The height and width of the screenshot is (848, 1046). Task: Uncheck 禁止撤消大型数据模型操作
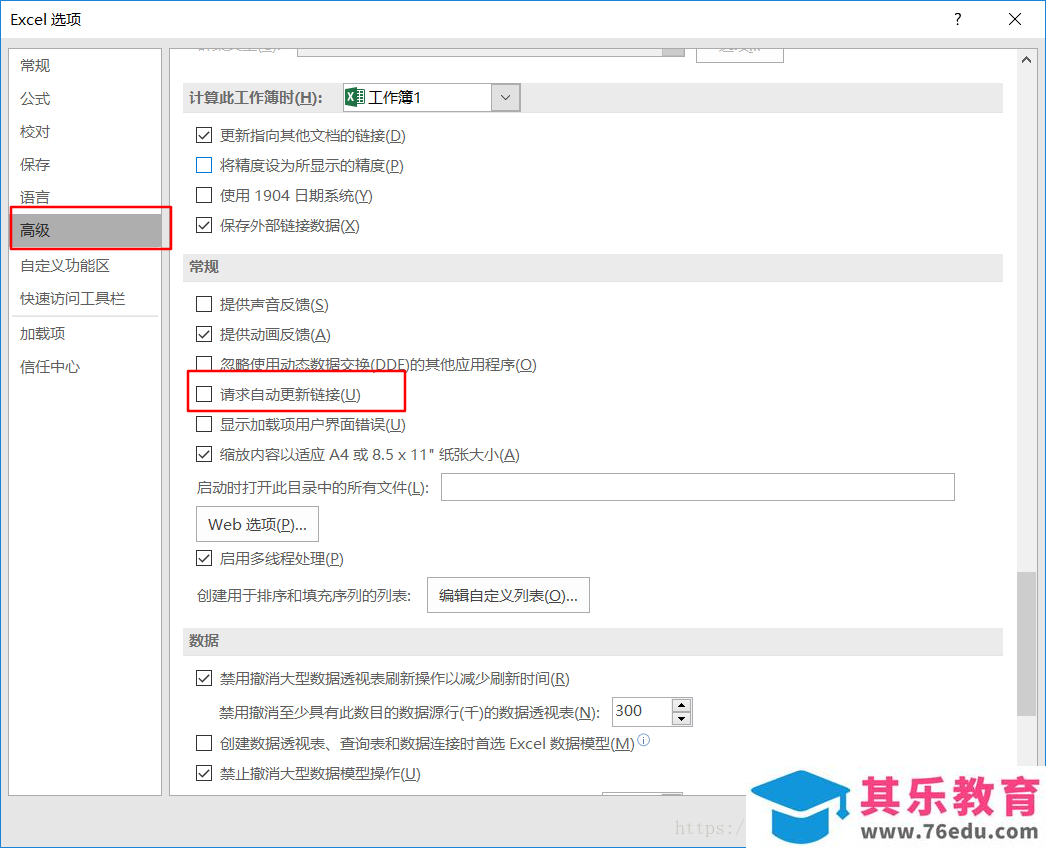coord(204,773)
